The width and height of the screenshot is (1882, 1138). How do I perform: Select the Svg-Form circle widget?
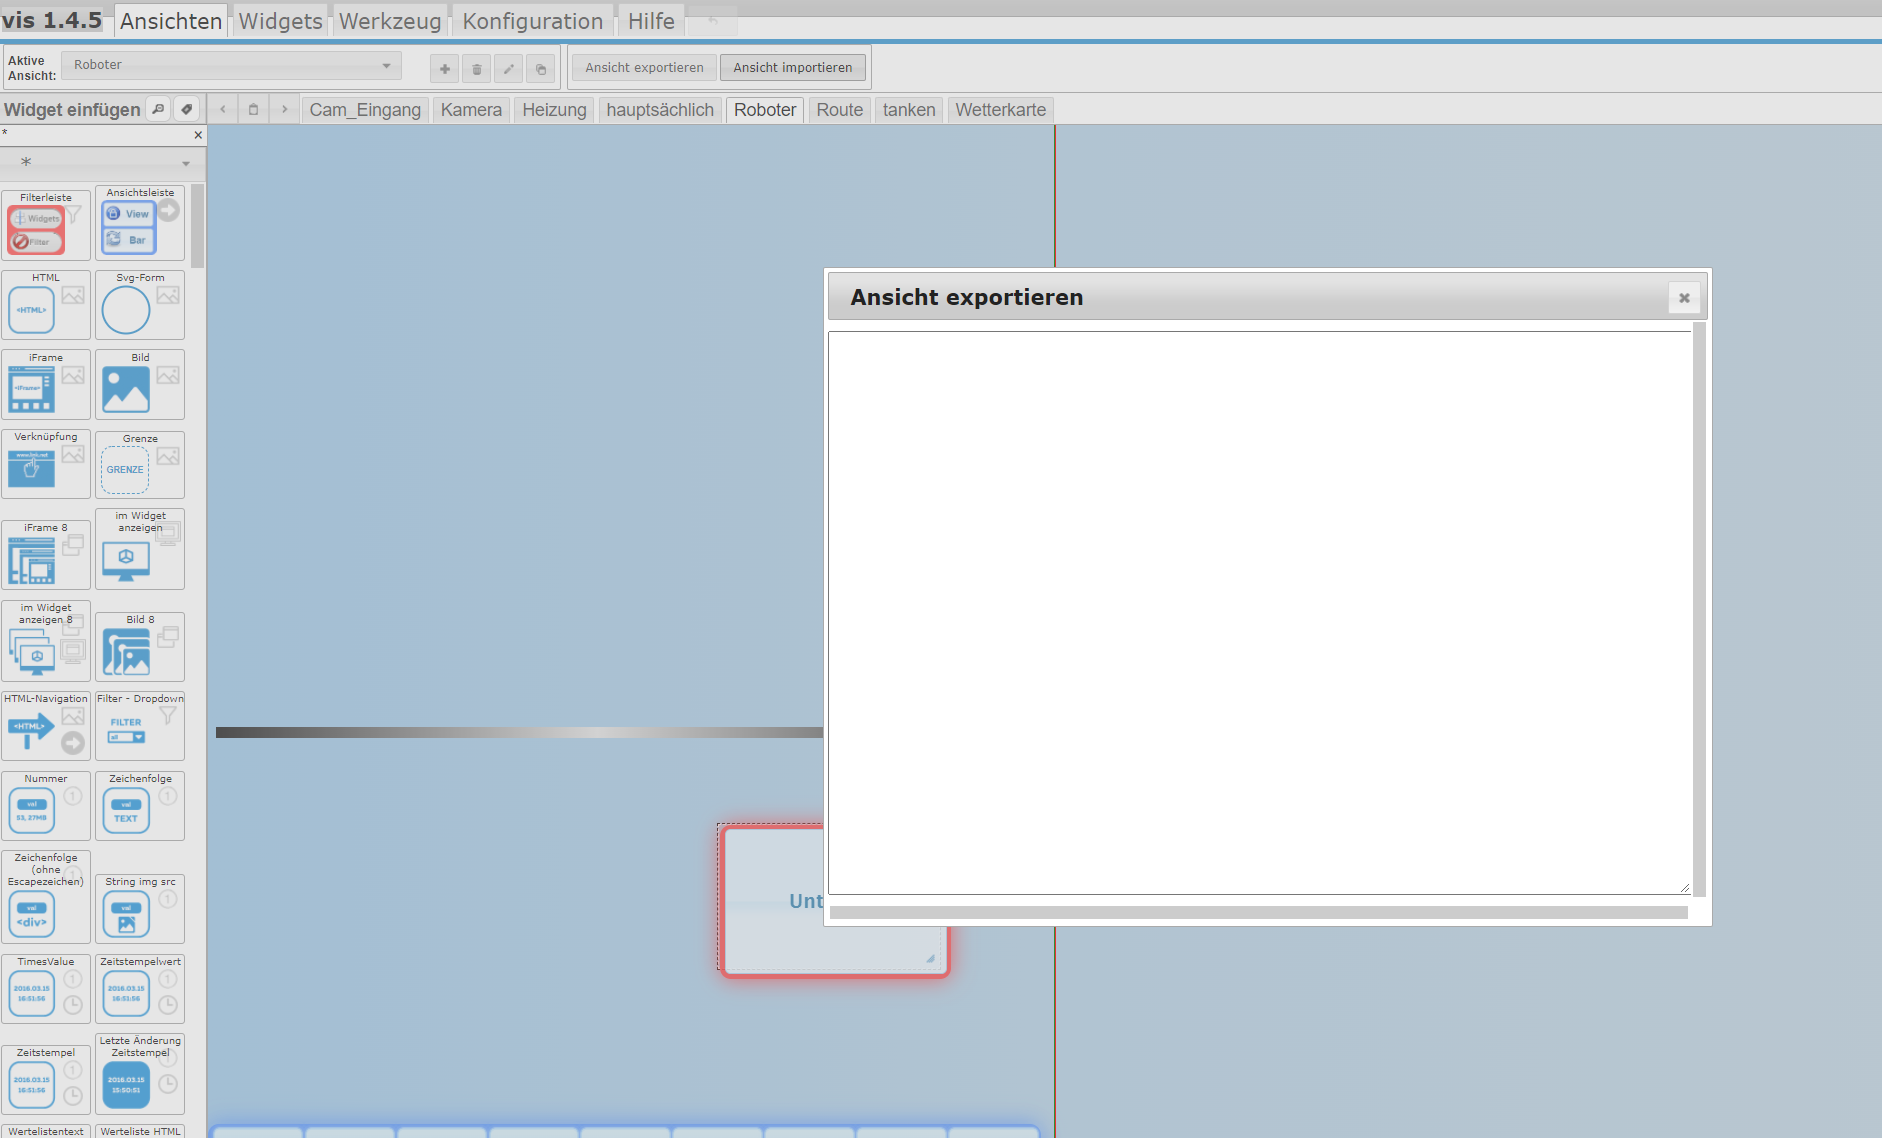(140, 305)
